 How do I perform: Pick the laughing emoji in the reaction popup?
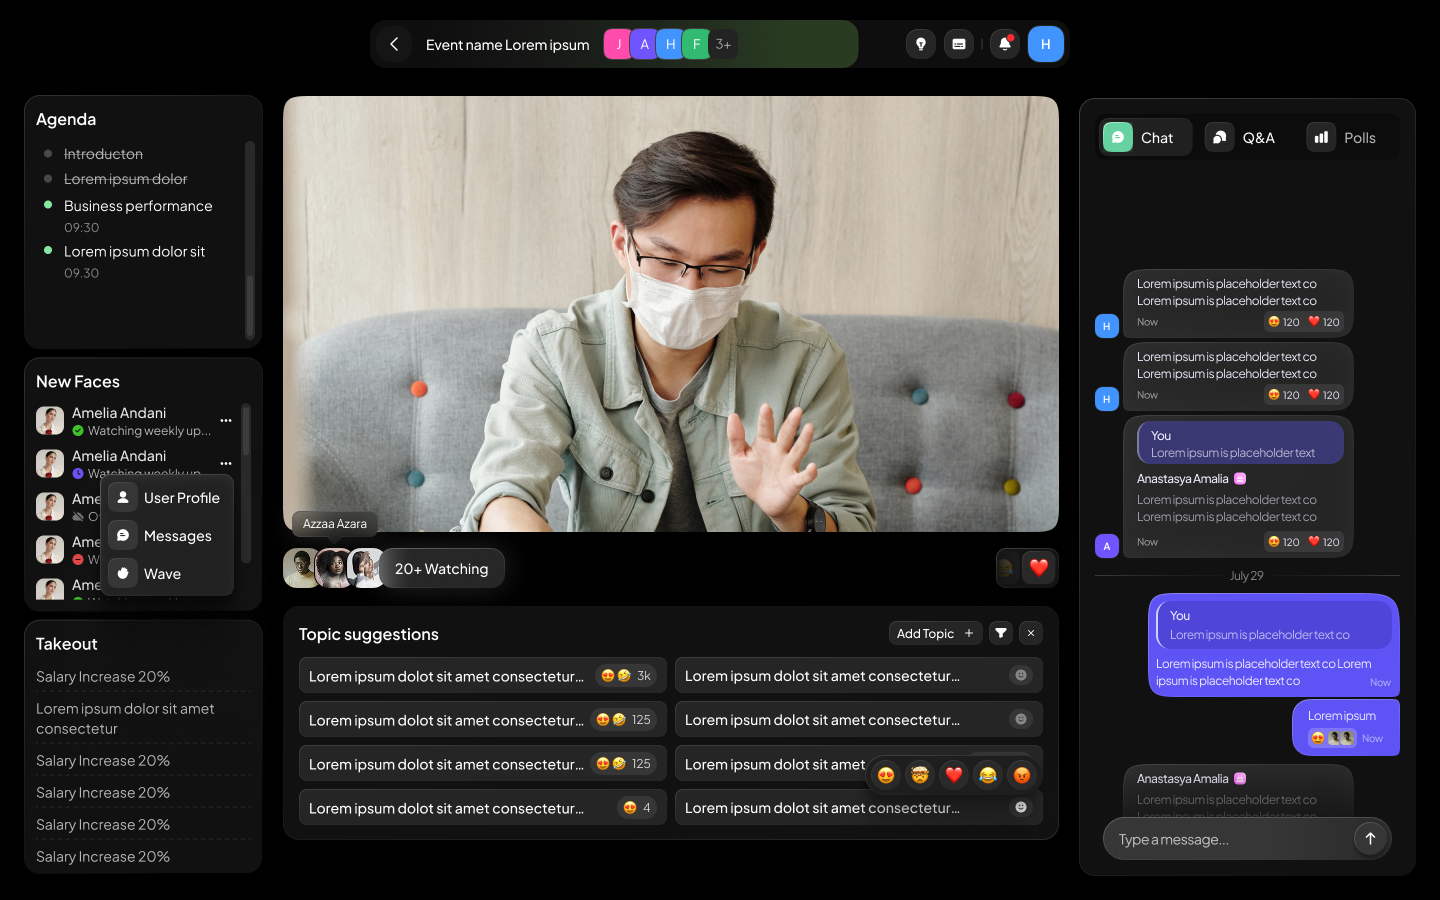988,775
